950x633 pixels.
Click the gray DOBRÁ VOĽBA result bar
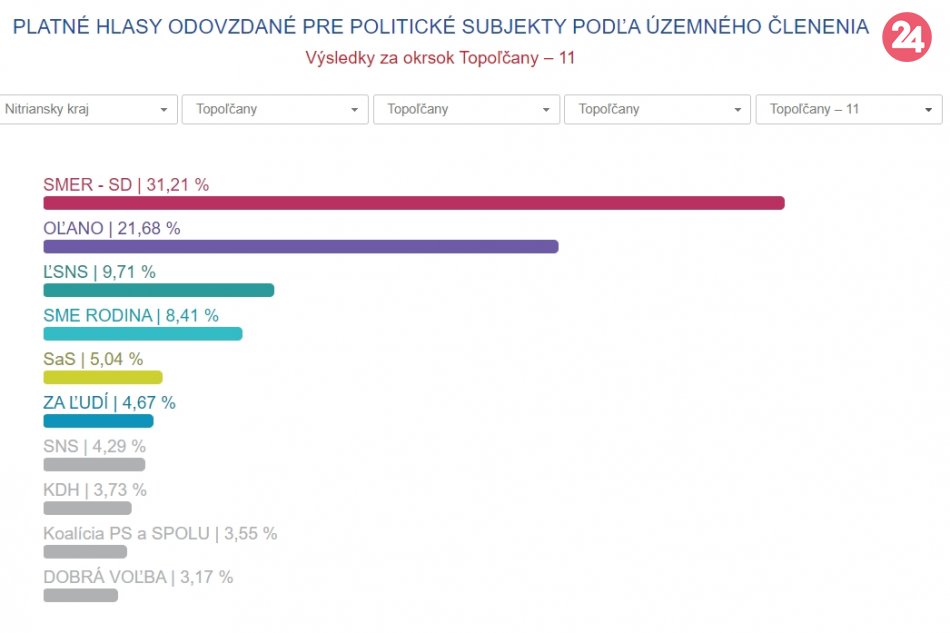pyautogui.click(x=80, y=595)
